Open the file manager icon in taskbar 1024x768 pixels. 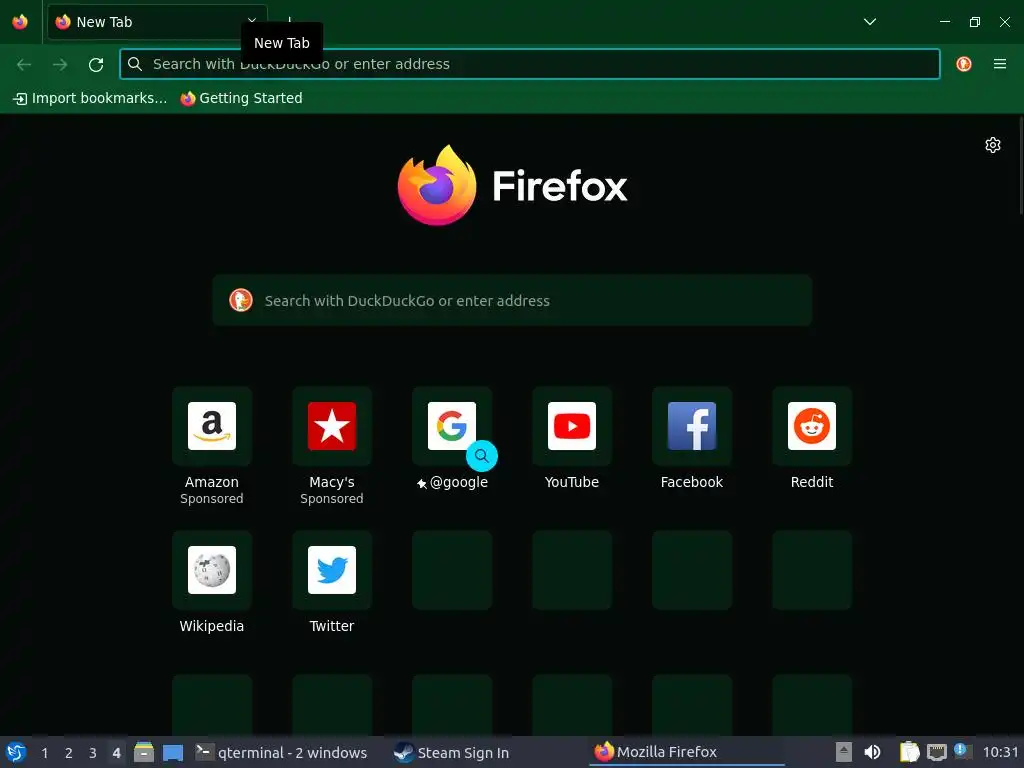point(144,752)
